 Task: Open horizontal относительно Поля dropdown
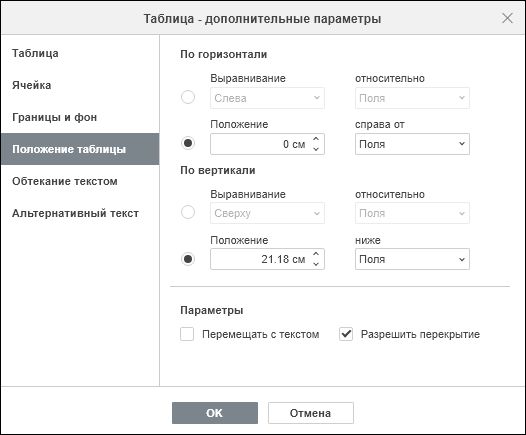pyautogui.click(x=412, y=98)
